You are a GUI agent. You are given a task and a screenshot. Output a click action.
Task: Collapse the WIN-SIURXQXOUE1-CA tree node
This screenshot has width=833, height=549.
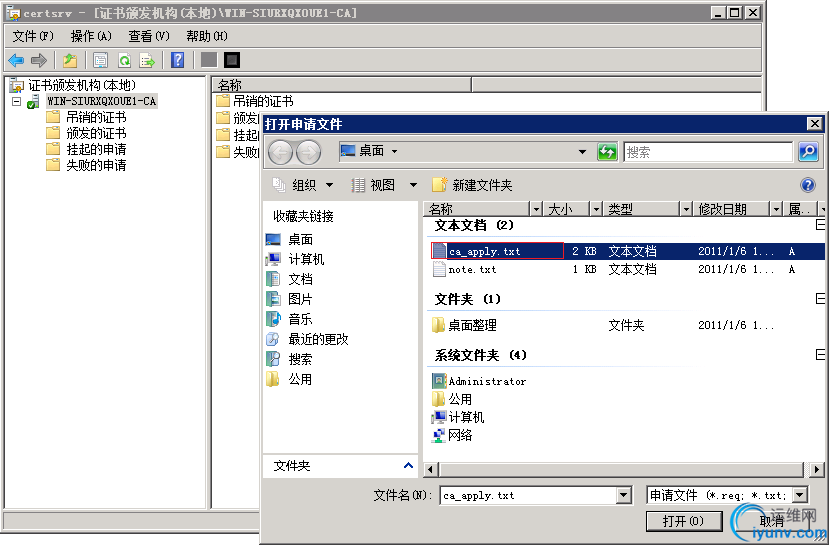16,101
